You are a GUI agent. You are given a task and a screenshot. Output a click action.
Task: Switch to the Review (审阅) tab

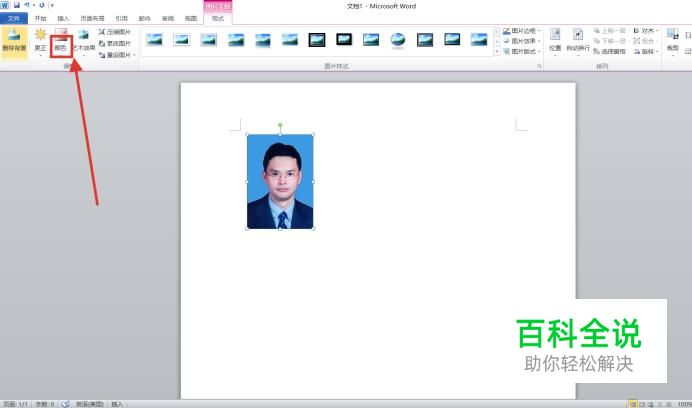[168, 19]
